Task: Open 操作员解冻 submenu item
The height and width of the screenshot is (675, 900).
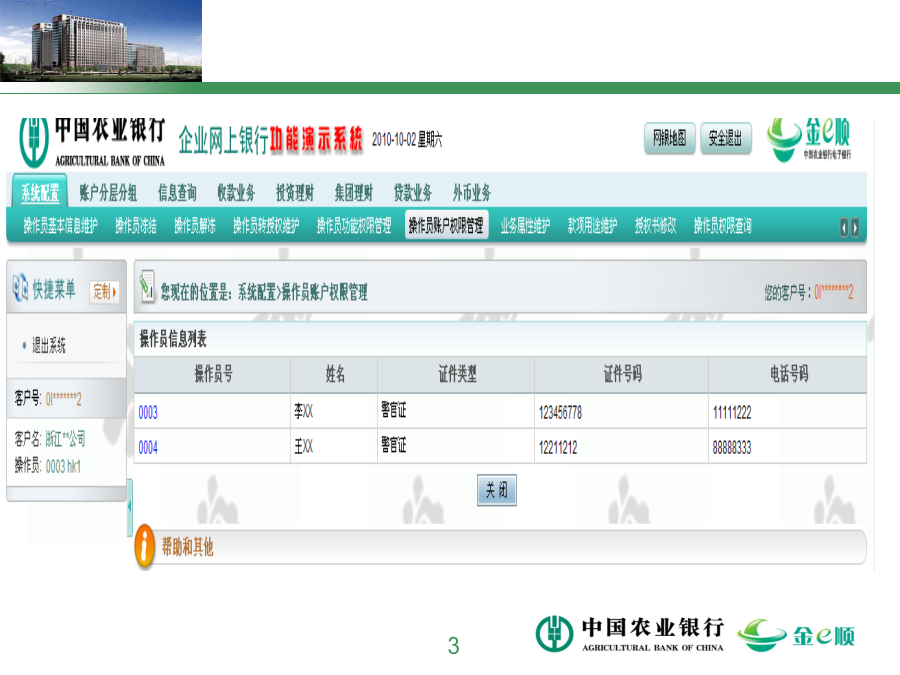Action: point(195,226)
